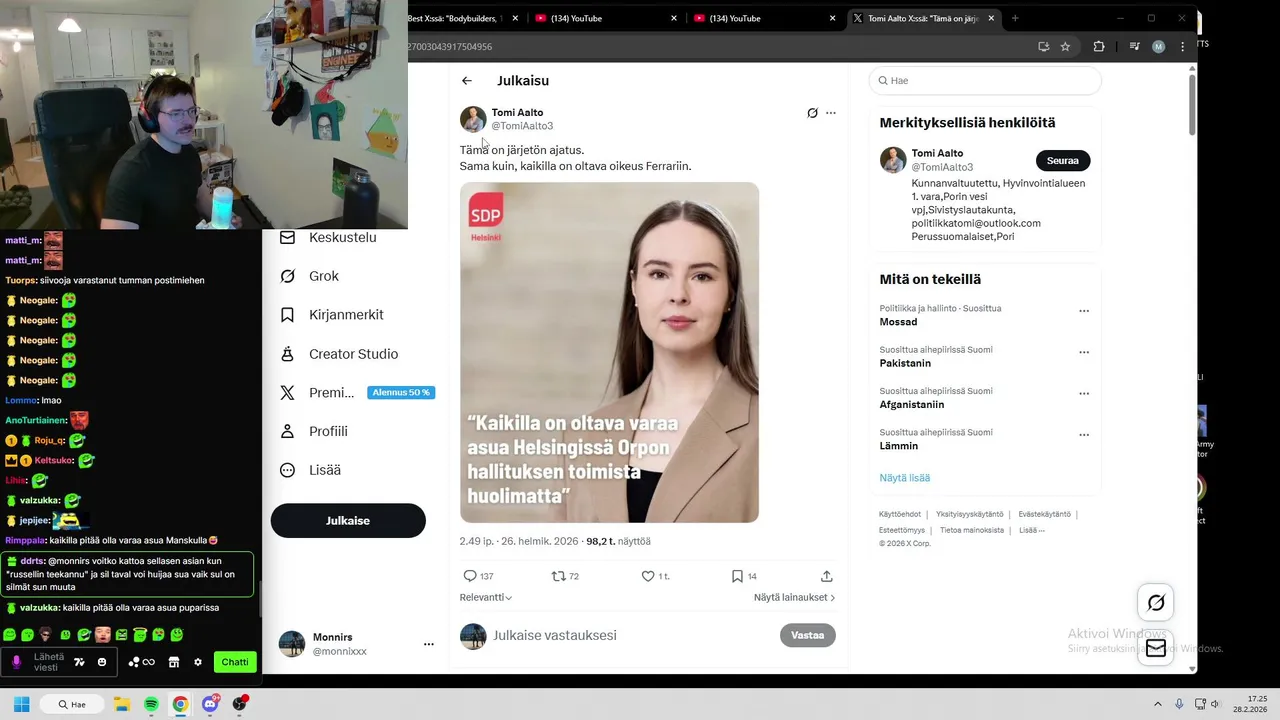
Task: Open channel points icon in chat footer
Action: (141, 662)
